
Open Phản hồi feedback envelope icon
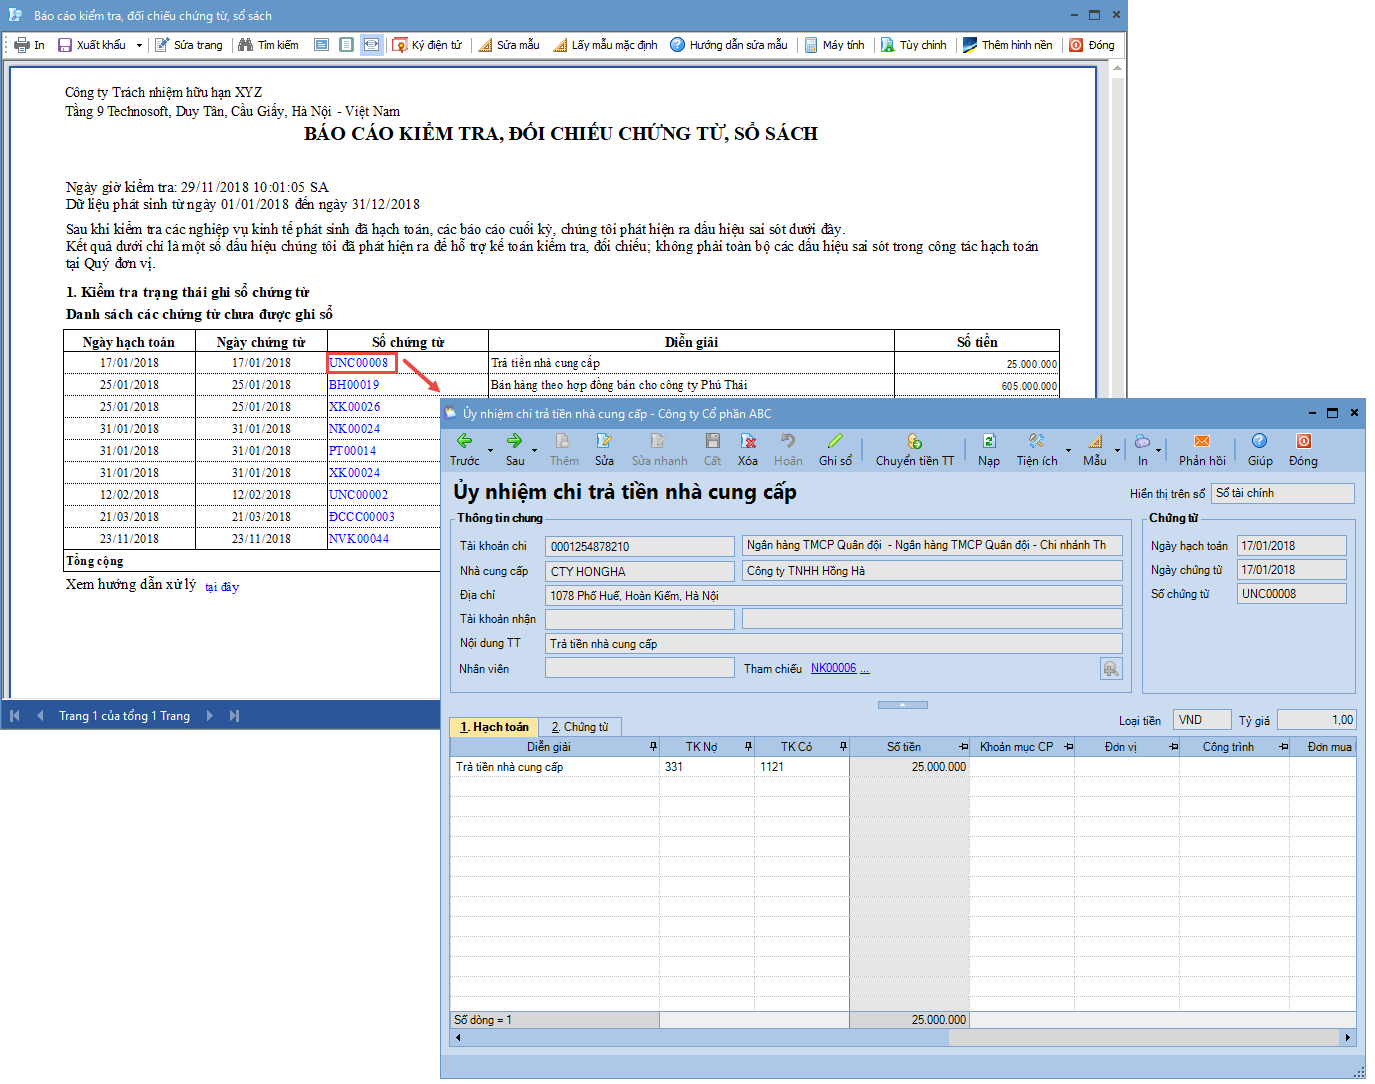[x=1202, y=442]
